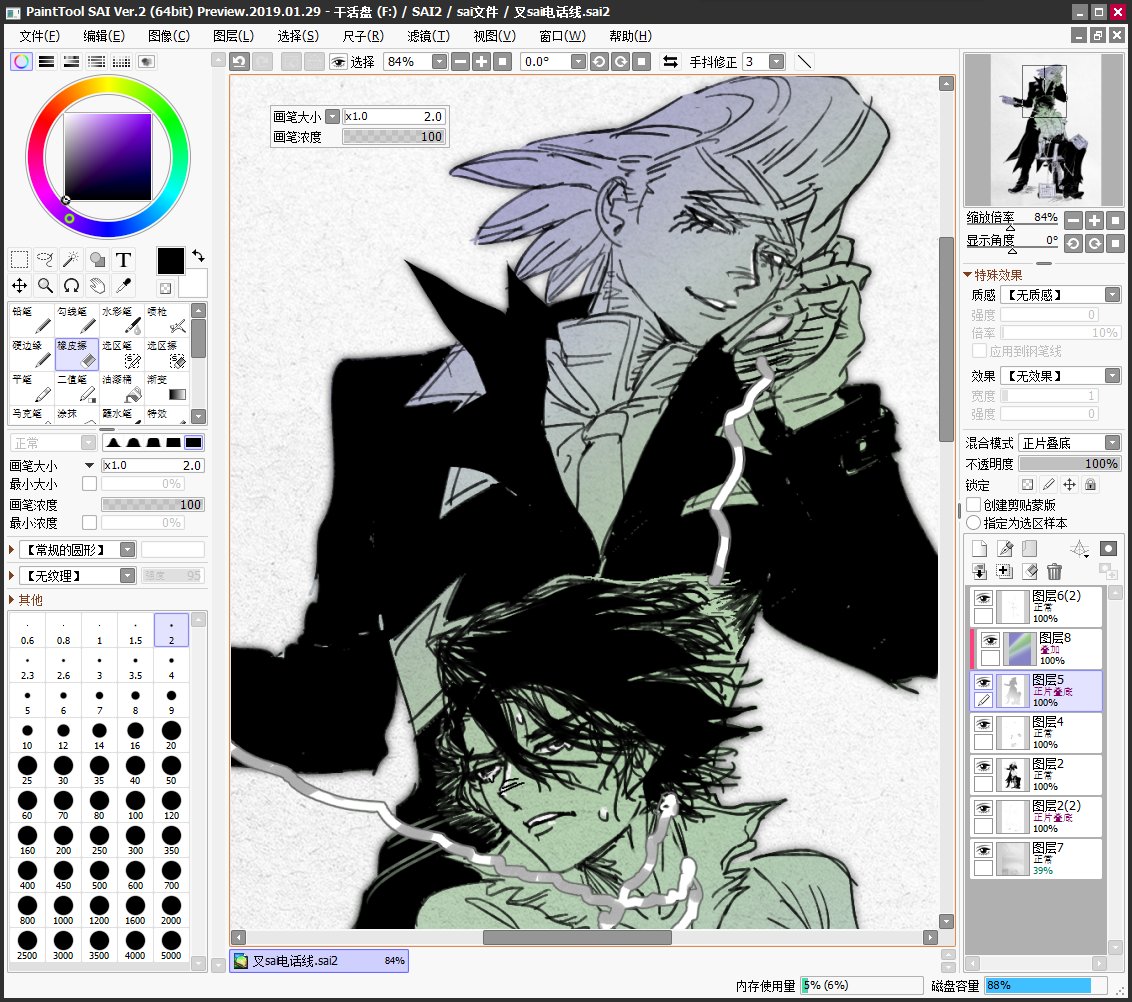Select the 橡皮擦 eraser brush
Screen dimensions: 1132x1002
(77, 354)
